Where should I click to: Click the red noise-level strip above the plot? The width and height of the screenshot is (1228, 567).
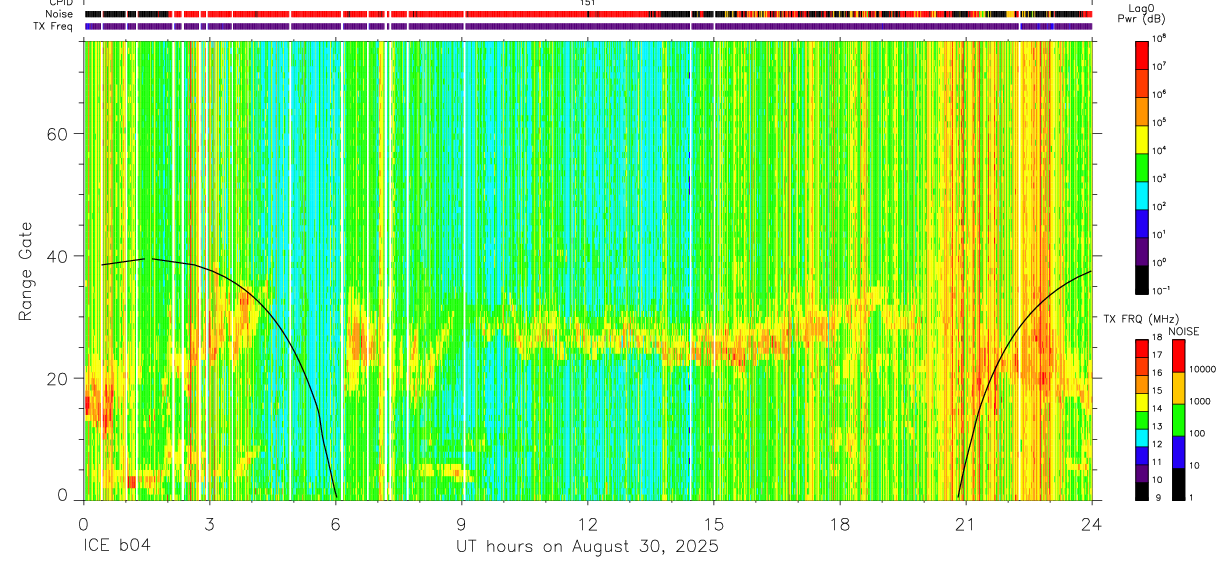click(588, 15)
